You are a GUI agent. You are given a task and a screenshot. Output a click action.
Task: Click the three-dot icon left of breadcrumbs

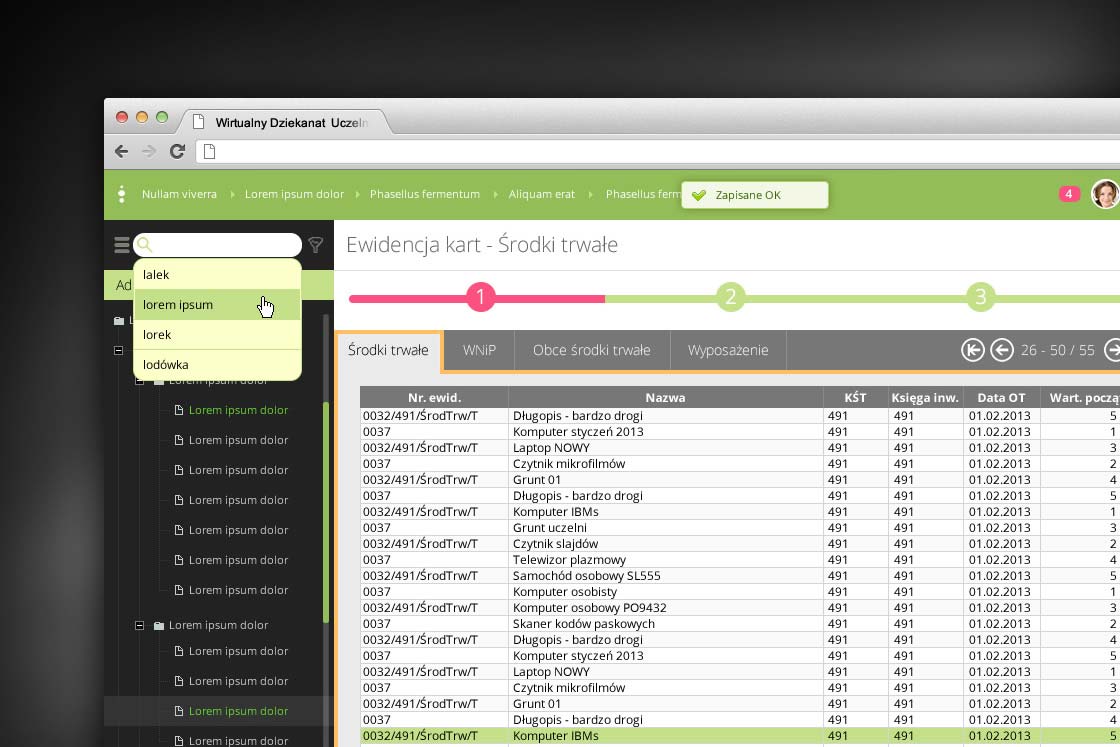(121, 194)
